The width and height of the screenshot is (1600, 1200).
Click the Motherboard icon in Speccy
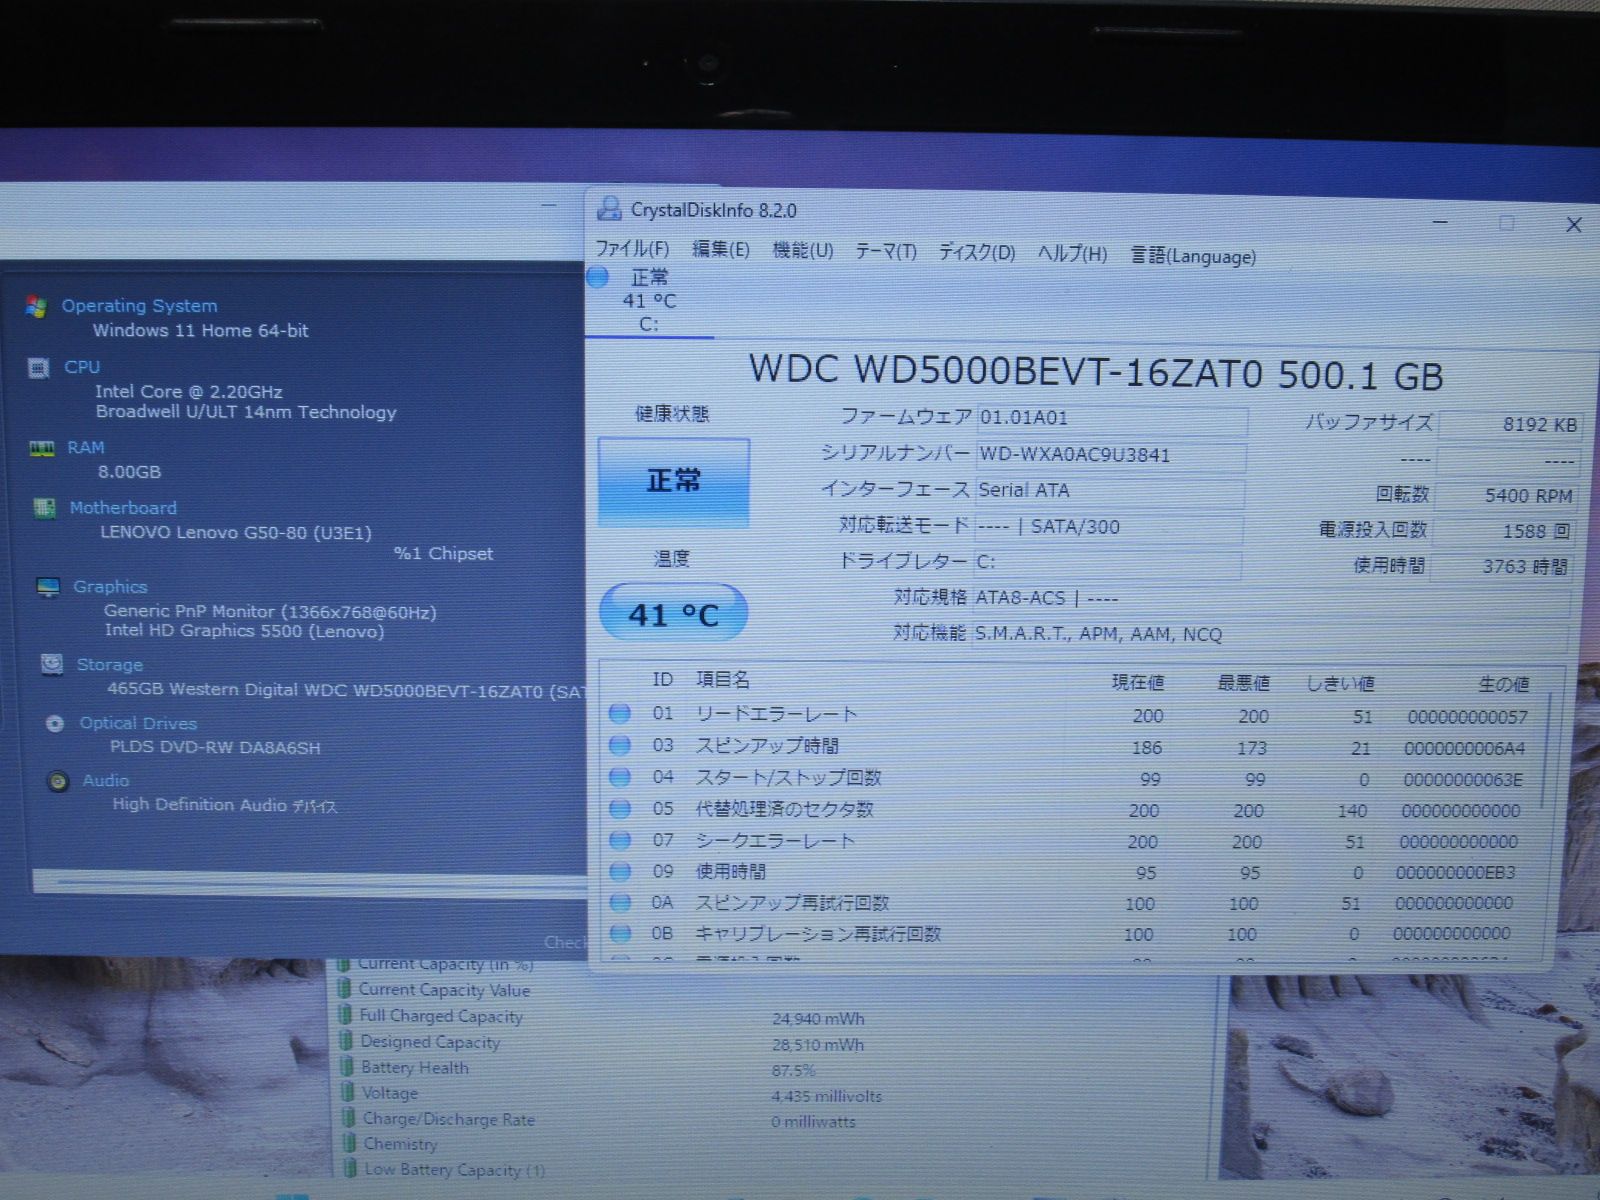pyautogui.click(x=44, y=508)
